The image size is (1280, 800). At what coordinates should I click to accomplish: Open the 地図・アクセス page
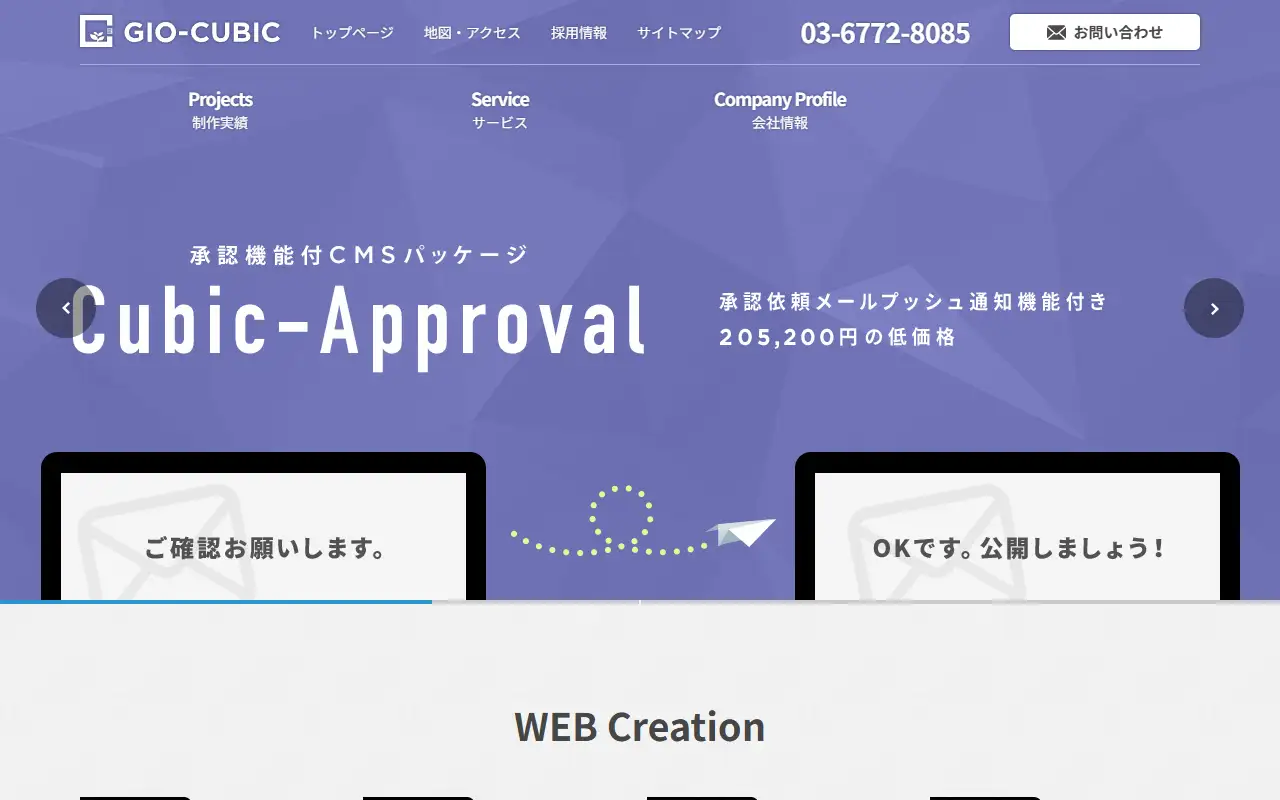coord(472,33)
